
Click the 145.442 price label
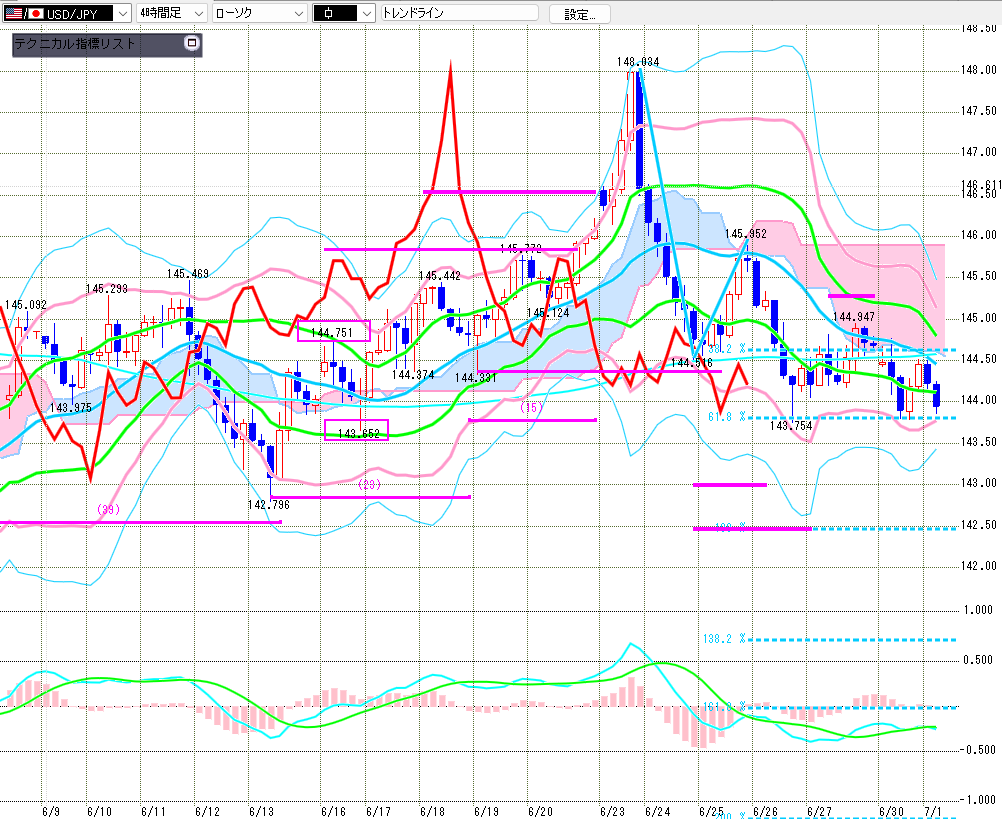440,276
